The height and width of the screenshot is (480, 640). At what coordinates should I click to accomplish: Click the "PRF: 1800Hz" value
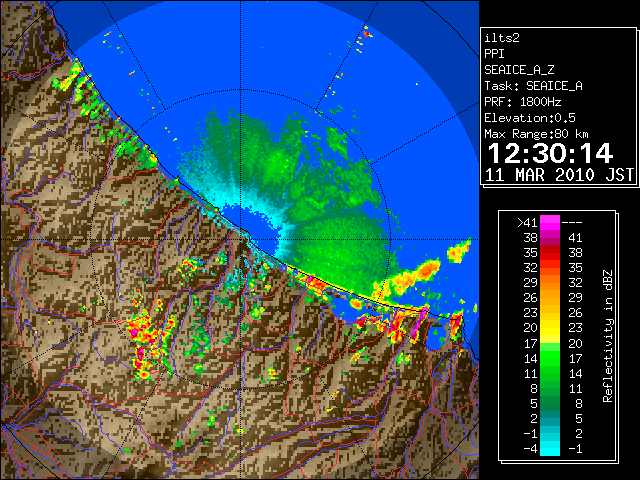pyautogui.click(x=522, y=102)
